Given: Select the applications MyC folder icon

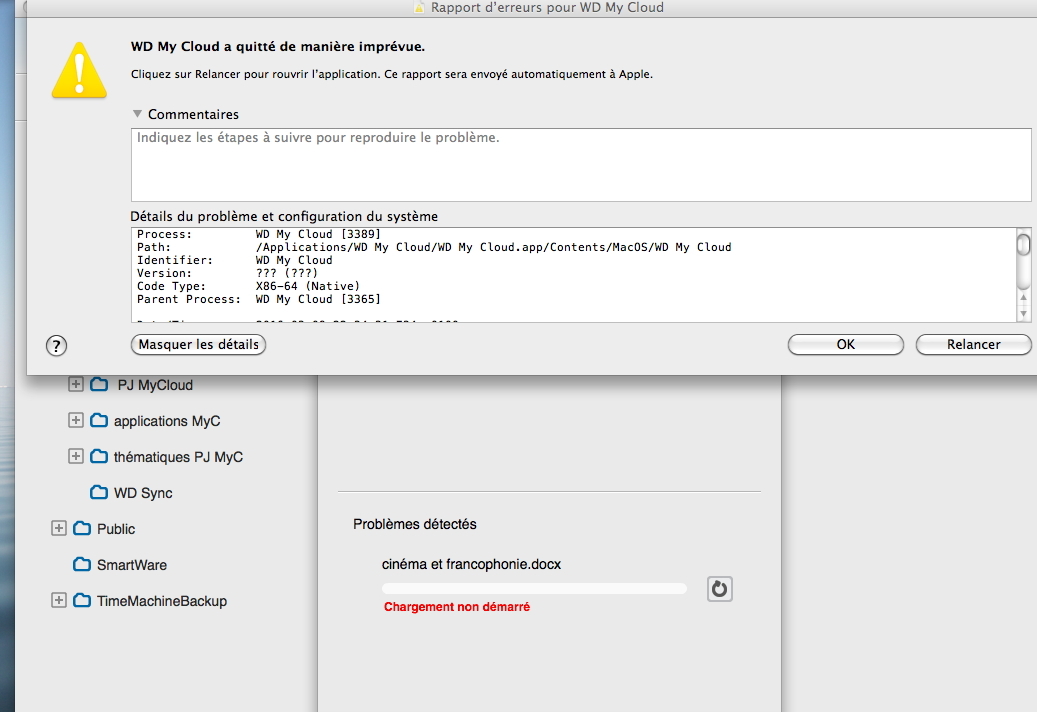Looking at the screenshot, I should click(99, 420).
